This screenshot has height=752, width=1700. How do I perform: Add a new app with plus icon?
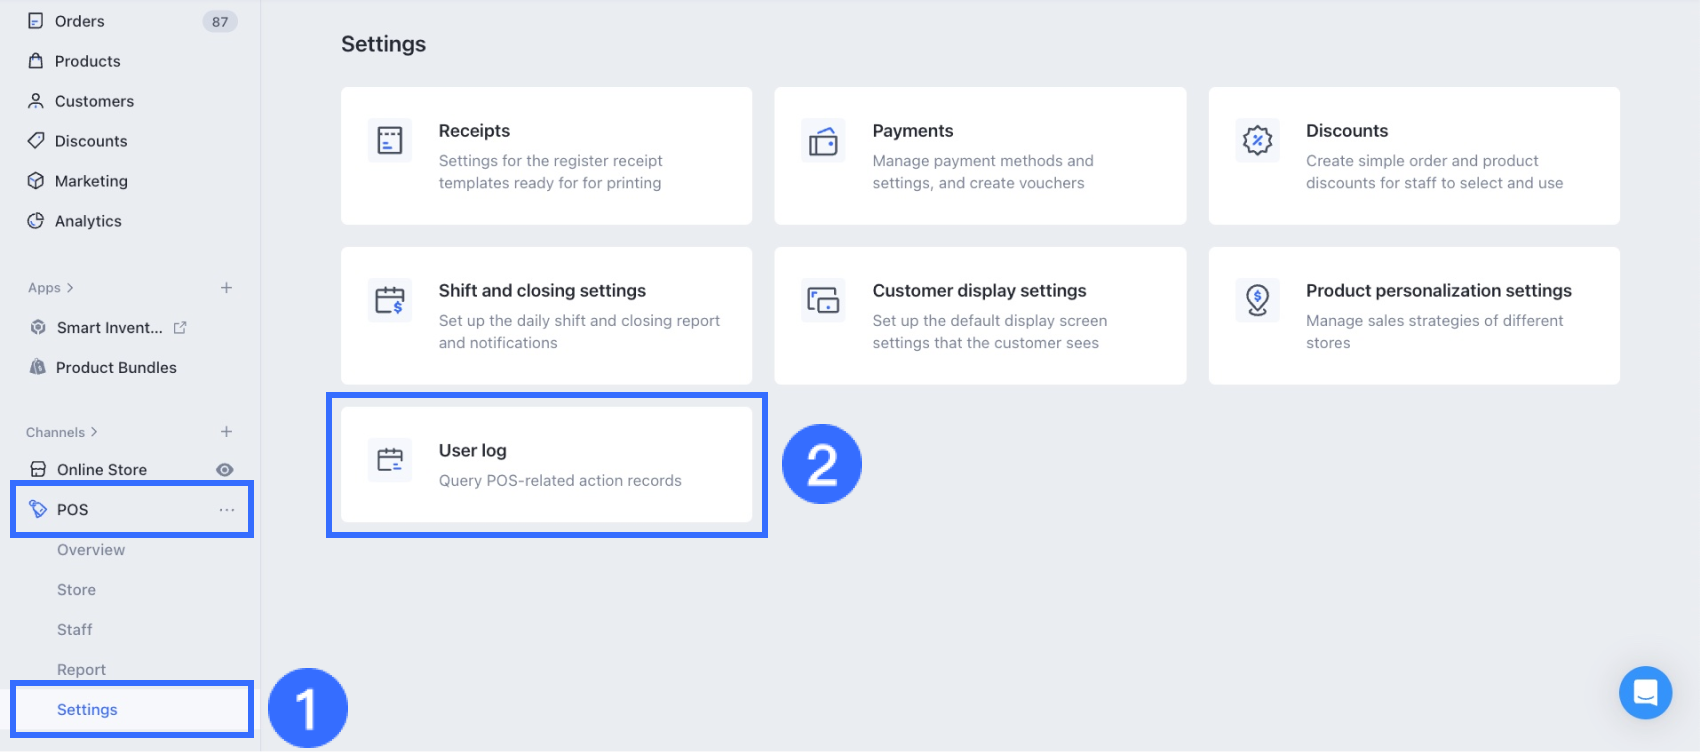pyautogui.click(x=226, y=288)
